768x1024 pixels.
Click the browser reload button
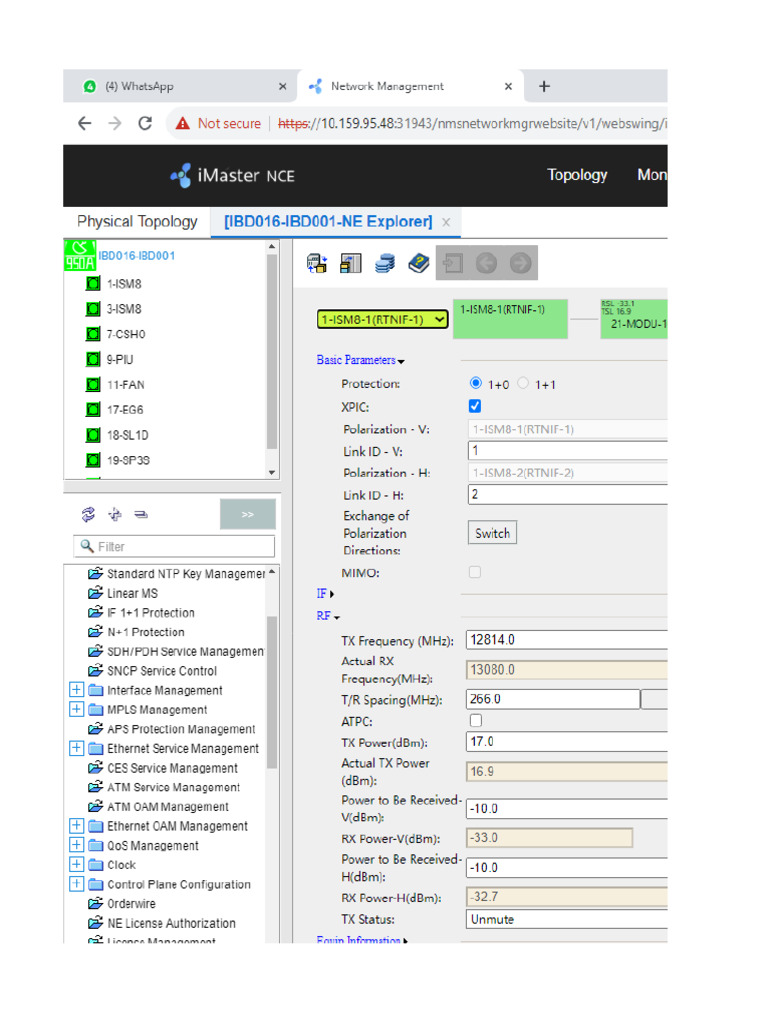(x=145, y=124)
